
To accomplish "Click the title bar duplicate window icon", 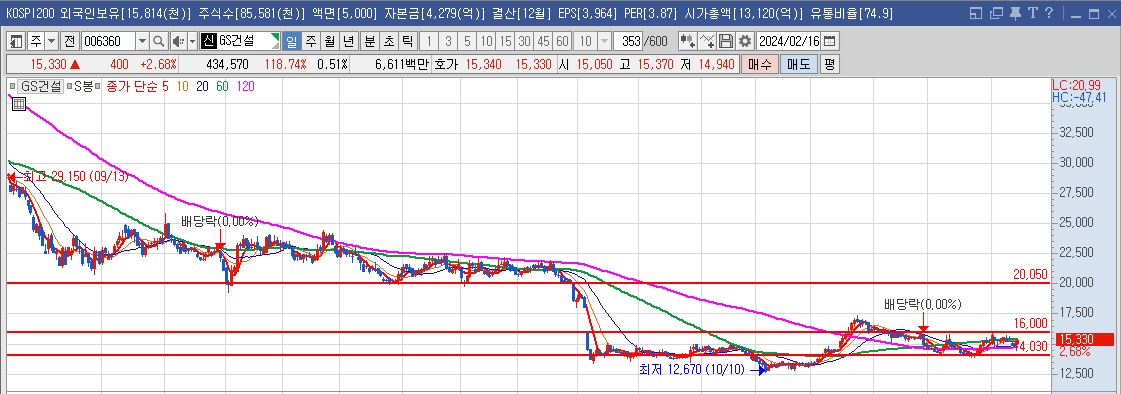I will tap(996, 13).
